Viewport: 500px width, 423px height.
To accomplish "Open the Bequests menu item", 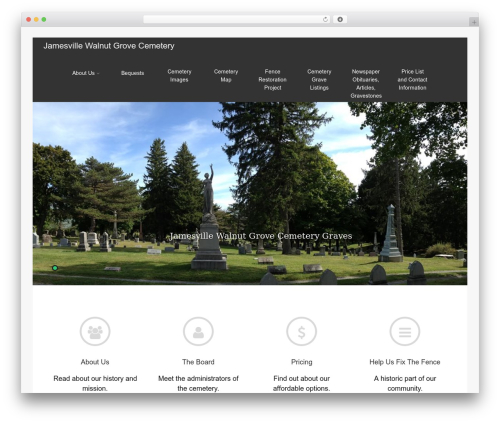I will [132, 73].
